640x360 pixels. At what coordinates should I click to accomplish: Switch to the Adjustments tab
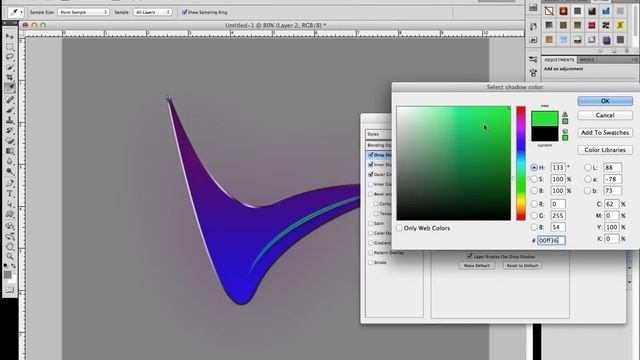559,60
